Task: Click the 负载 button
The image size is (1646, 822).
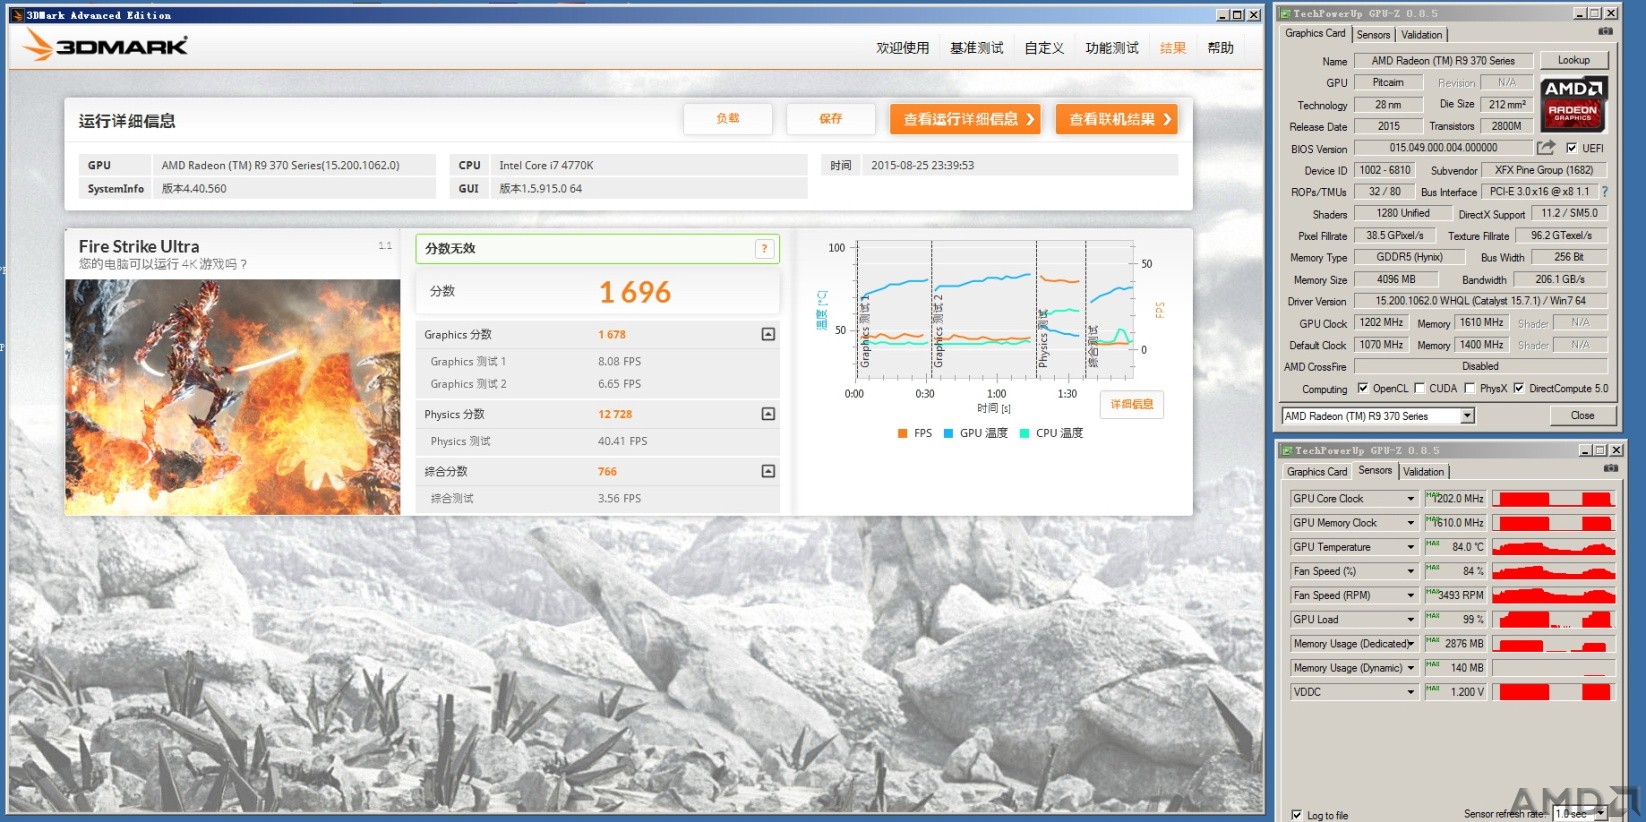Action: pos(728,119)
